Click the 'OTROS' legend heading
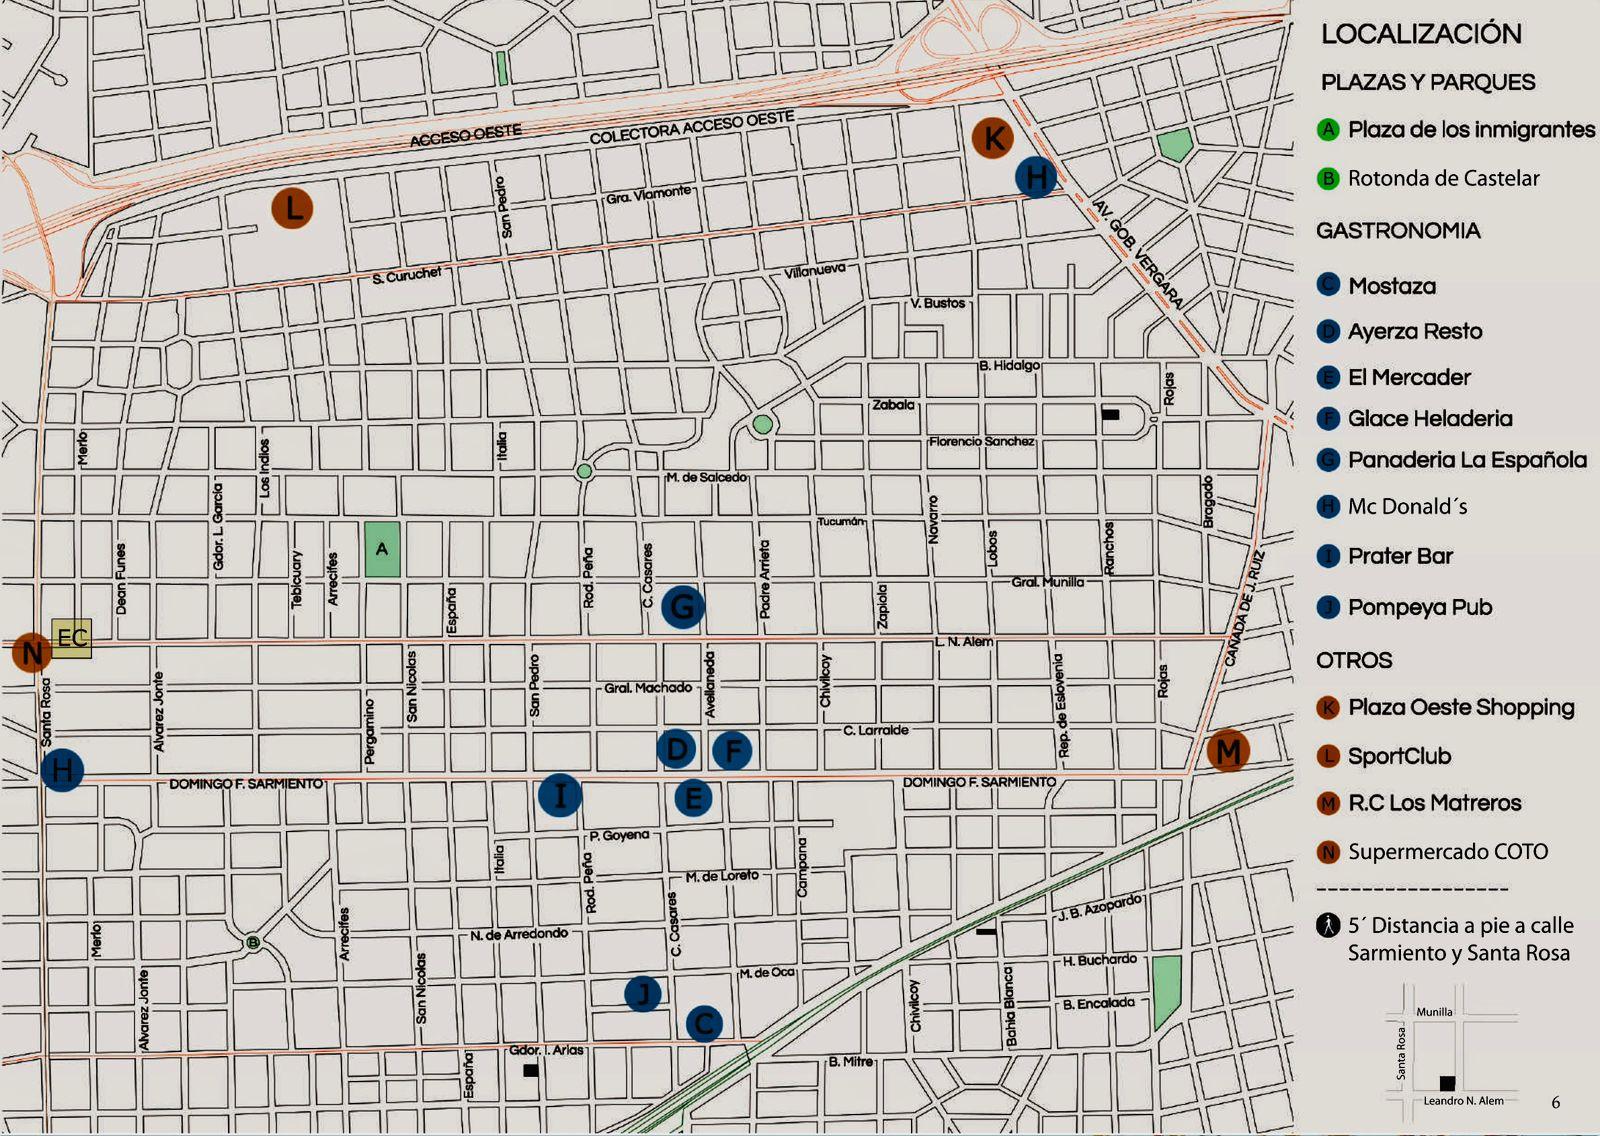This screenshot has height=1136, width=1600. click(x=1354, y=660)
